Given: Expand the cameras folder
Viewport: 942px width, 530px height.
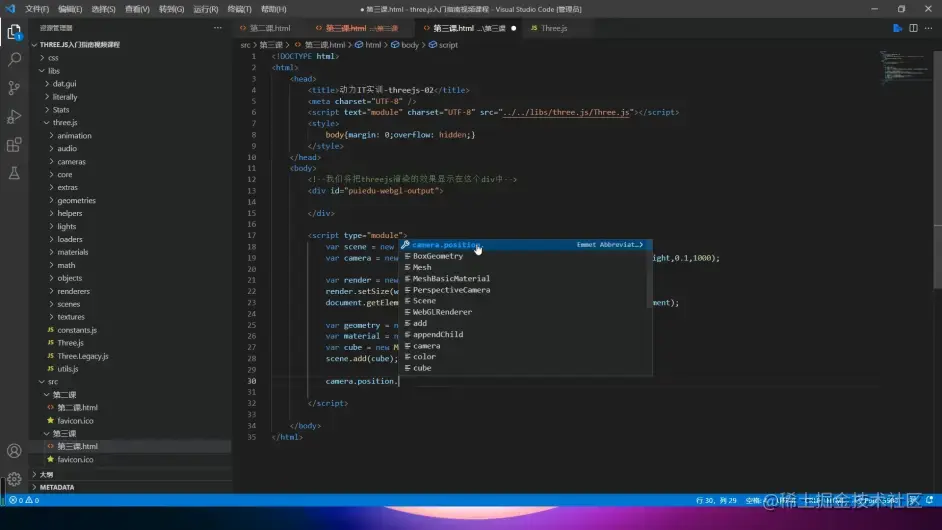Looking at the screenshot, I should (x=71, y=162).
